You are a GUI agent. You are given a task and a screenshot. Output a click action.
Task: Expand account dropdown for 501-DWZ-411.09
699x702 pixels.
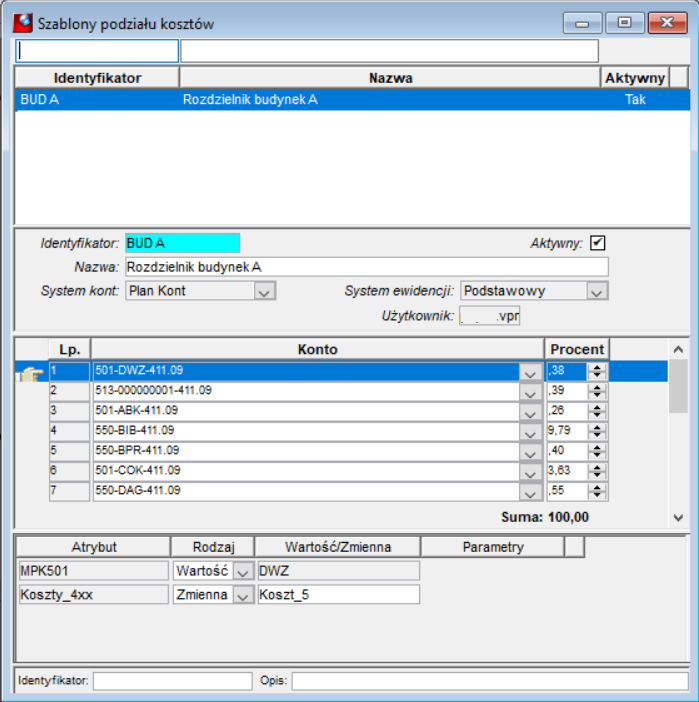point(530,372)
